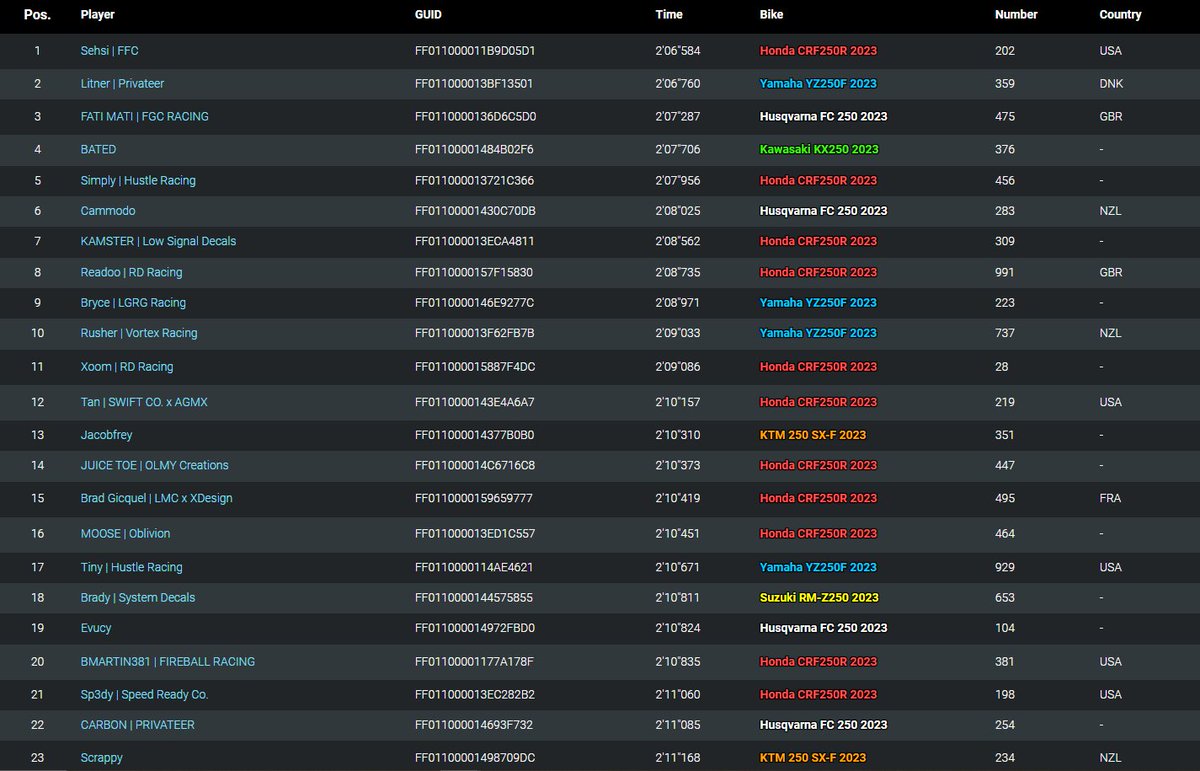Click the Country column header

pyautogui.click(x=1120, y=15)
